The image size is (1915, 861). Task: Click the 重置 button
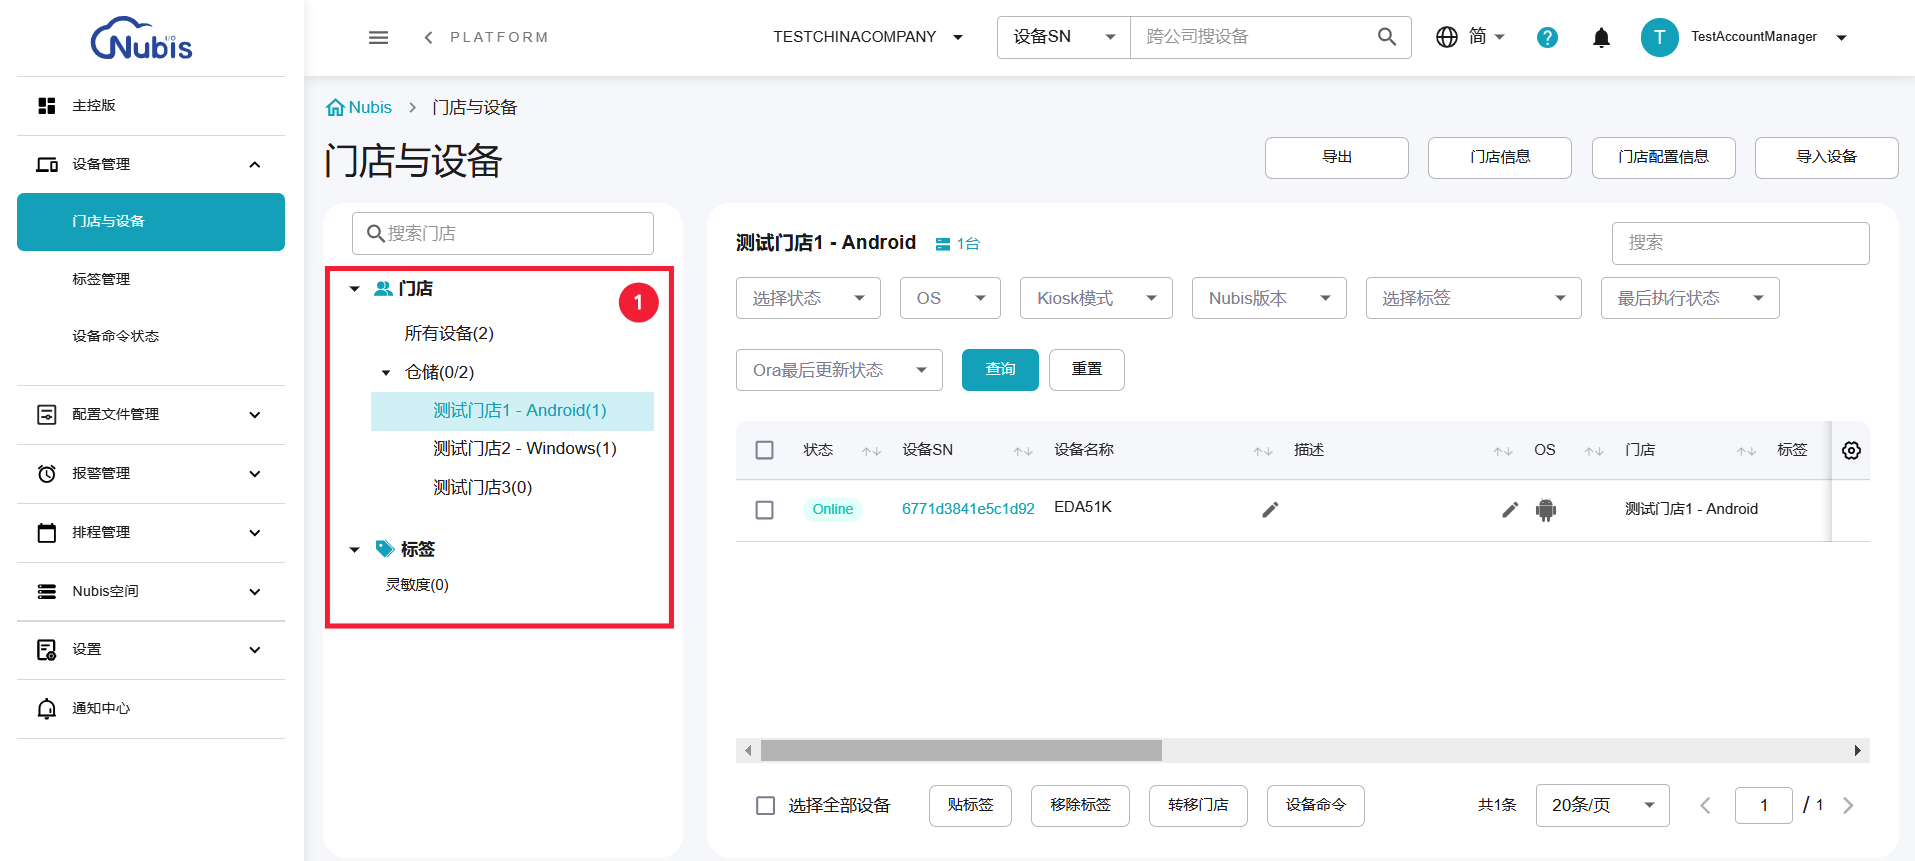click(x=1087, y=370)
